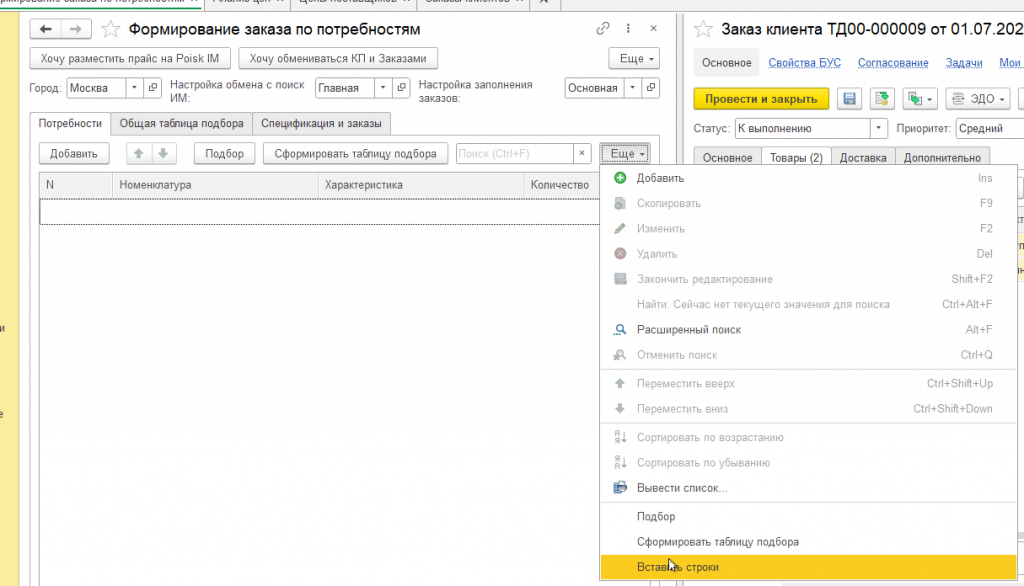This screenshot has height=586, width=1024.
Task: Click Хочу разместить прайс на Poisk IM
Action: [x=130, y=58]
